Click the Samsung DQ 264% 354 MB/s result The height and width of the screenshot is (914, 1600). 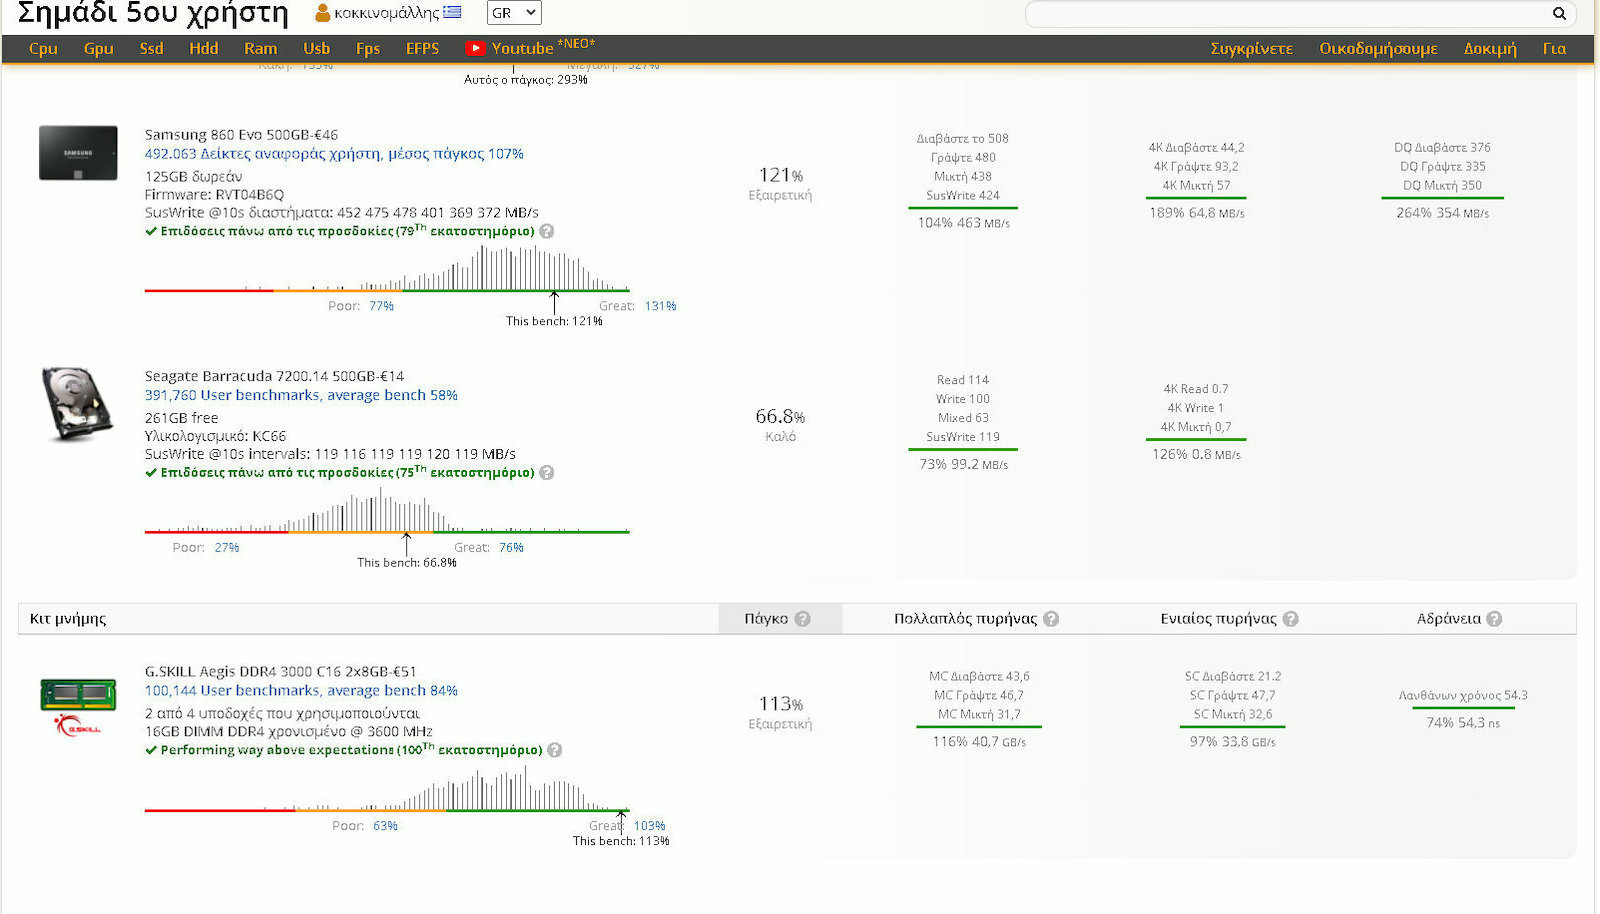click(x=1442, y=213)
